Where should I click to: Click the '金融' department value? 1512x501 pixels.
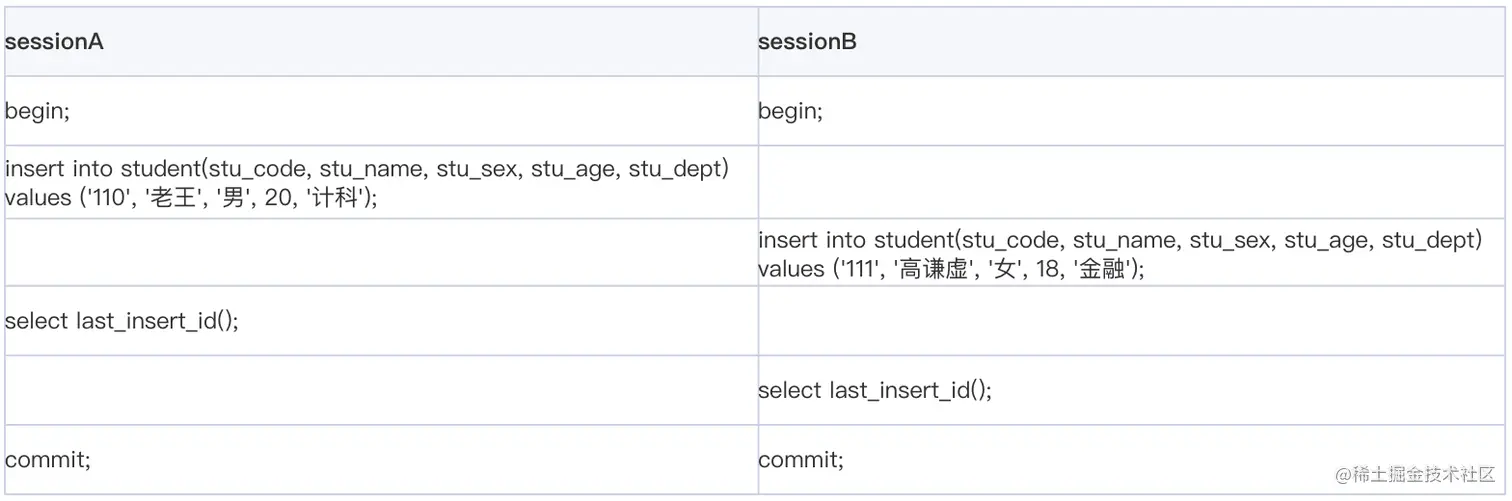1105,268
